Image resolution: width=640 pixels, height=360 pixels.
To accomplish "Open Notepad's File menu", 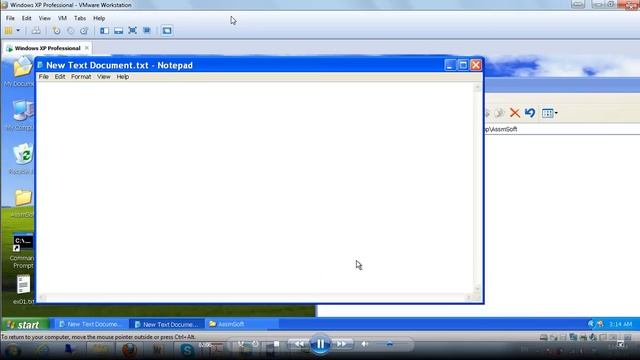I will 44,77.
